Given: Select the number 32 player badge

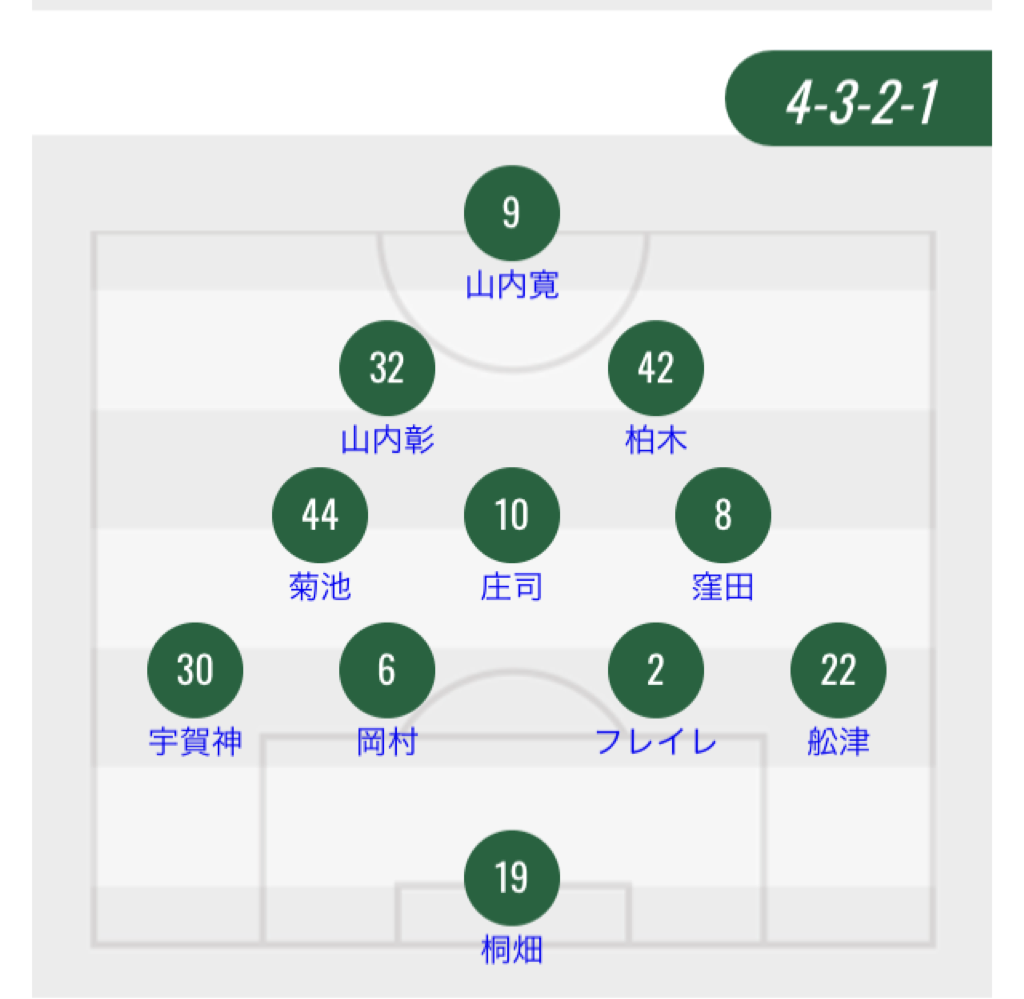Looking at the screenshot, I should (x=387, y=368).
